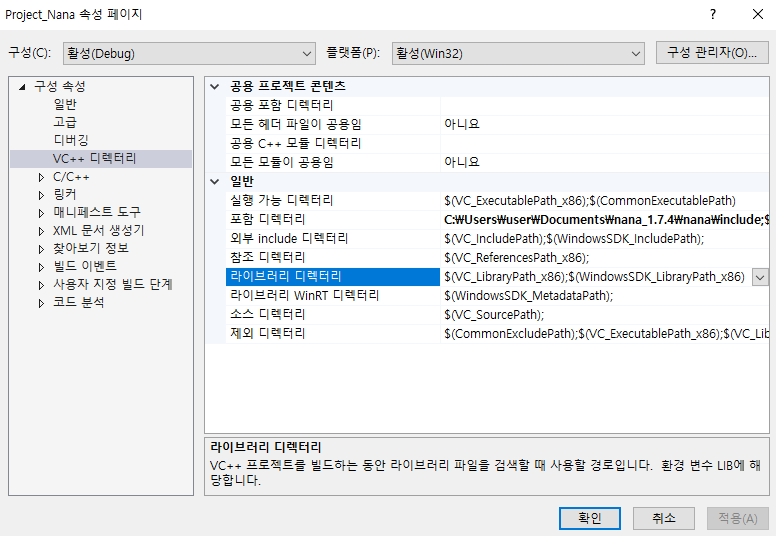Cancel with the 취소 button
The image size is (776, 536).
click(x=664, y=518)
